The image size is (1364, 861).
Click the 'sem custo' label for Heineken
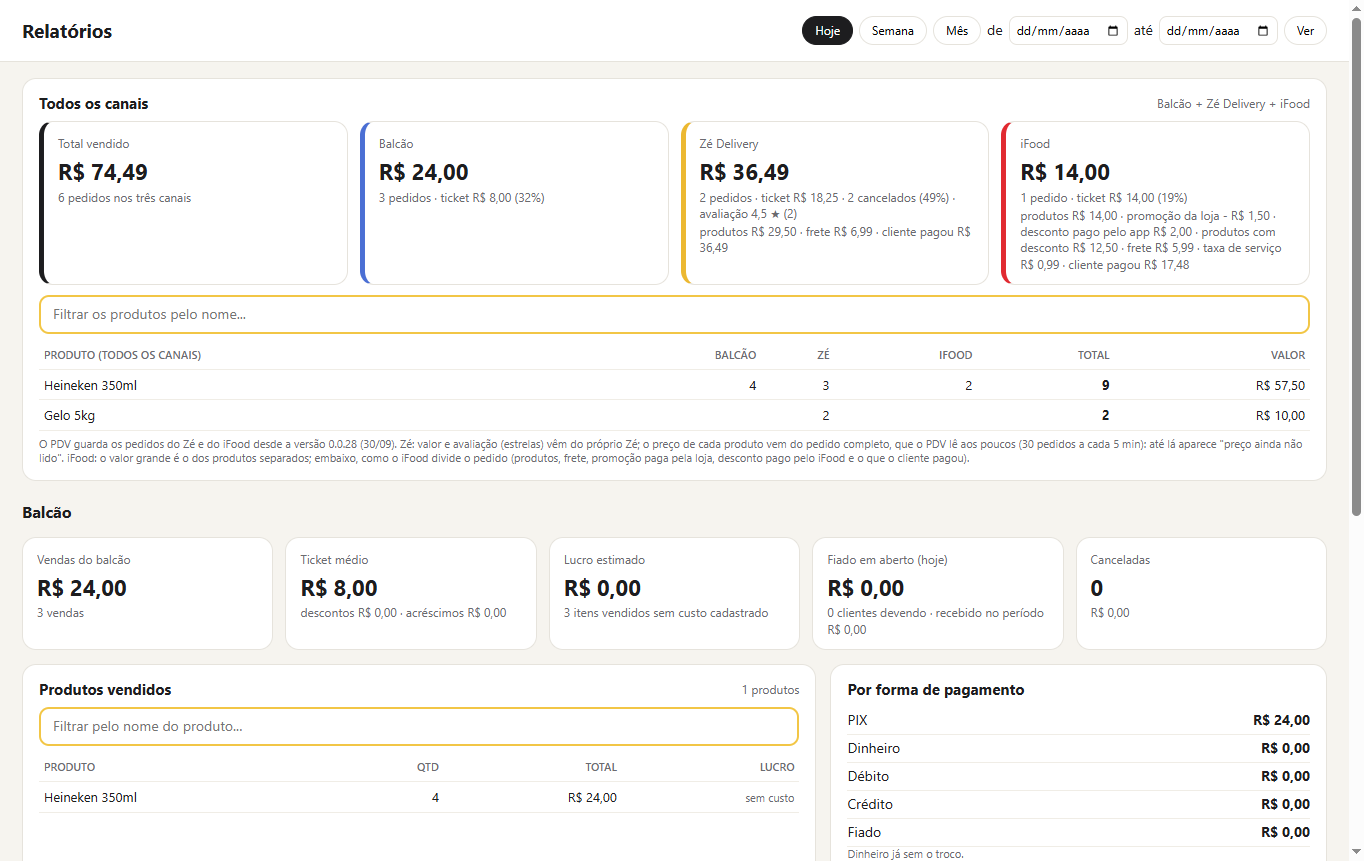770,798
